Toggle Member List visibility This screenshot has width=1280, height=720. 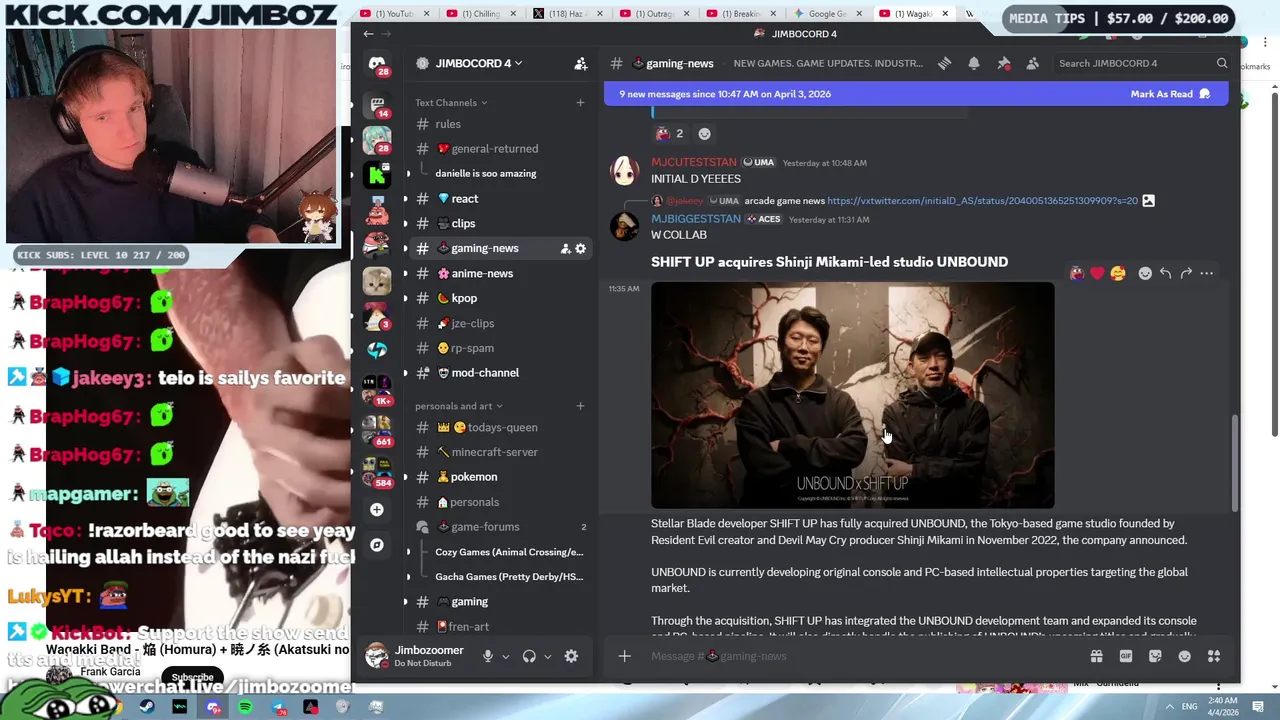1032,63
